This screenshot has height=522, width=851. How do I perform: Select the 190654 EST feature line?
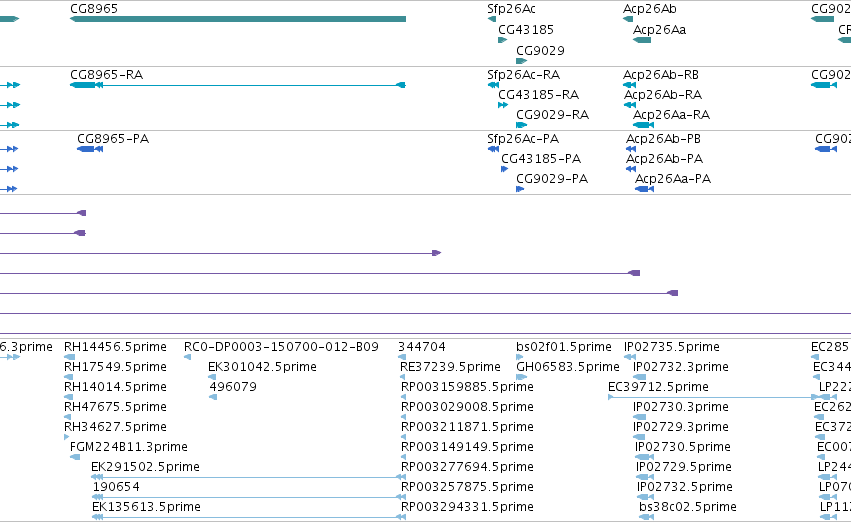(x=249, y=497)
